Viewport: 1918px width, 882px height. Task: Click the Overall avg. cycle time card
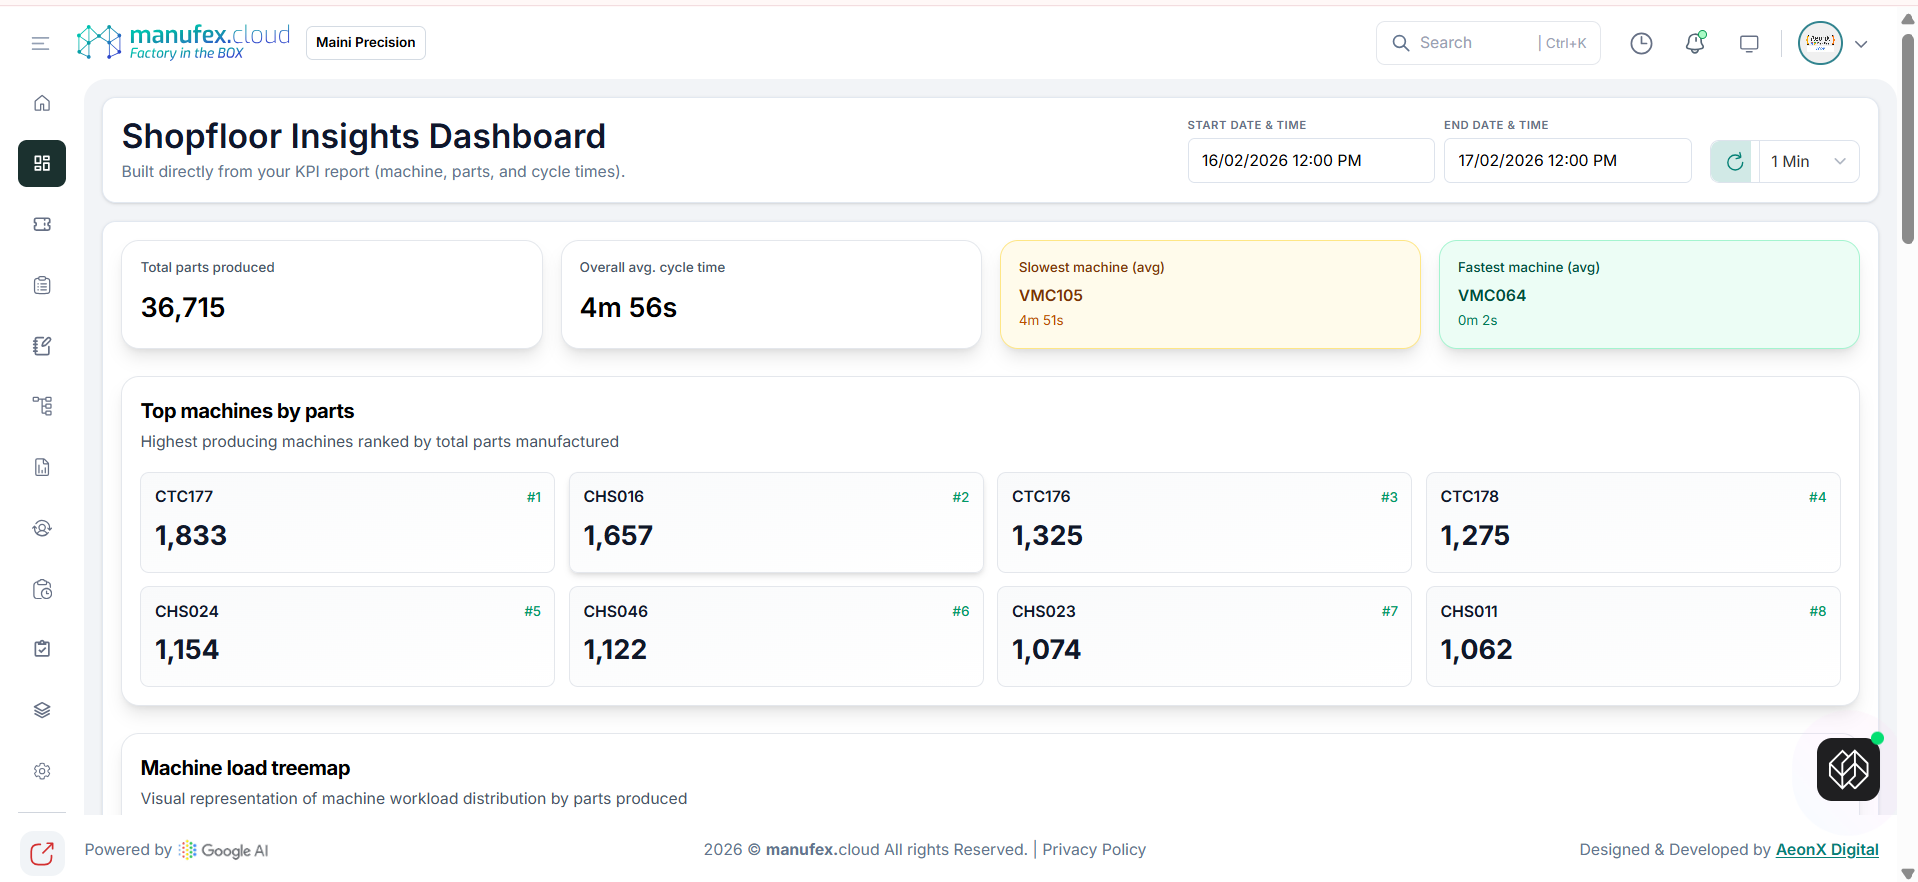tap(771, 294)
